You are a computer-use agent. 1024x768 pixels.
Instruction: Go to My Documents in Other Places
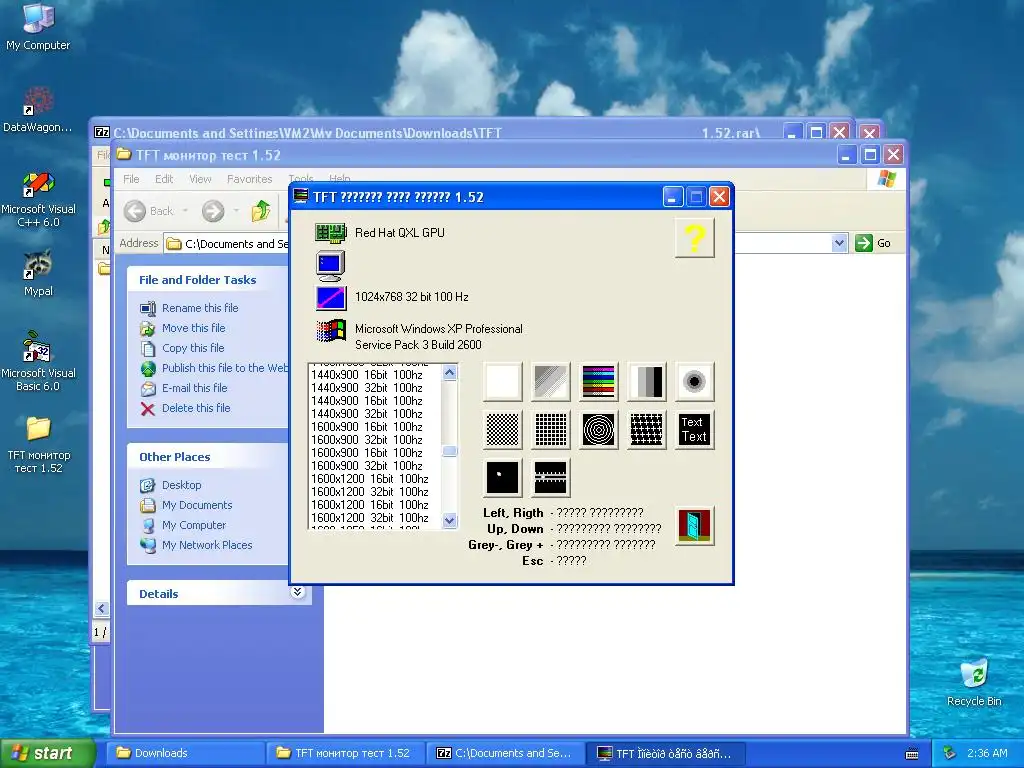point(197,505)
